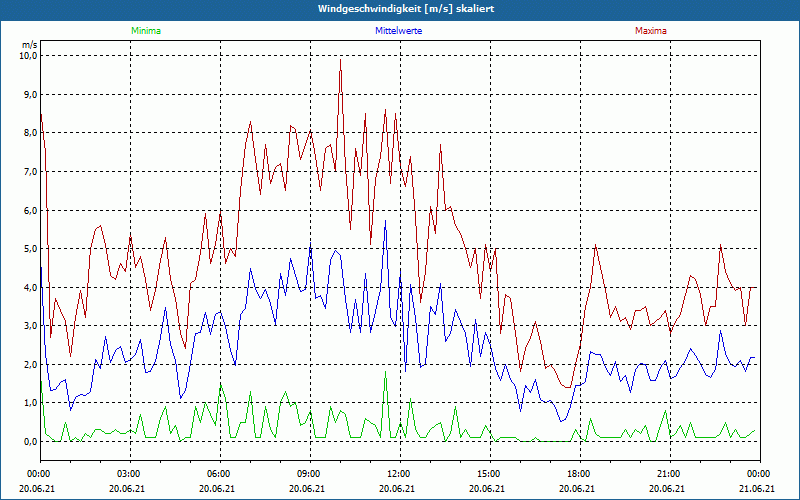Click the 2,0 value on the y-axis
Viewport: 800px width, 500px height.
point(29,365)
